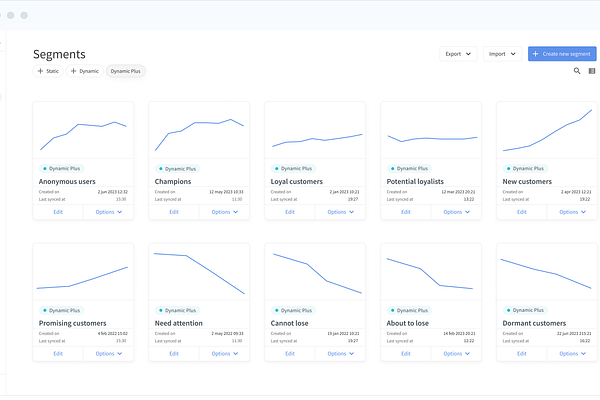Switch to the list view layout icon
600x400 pixels.
point(592,71)
